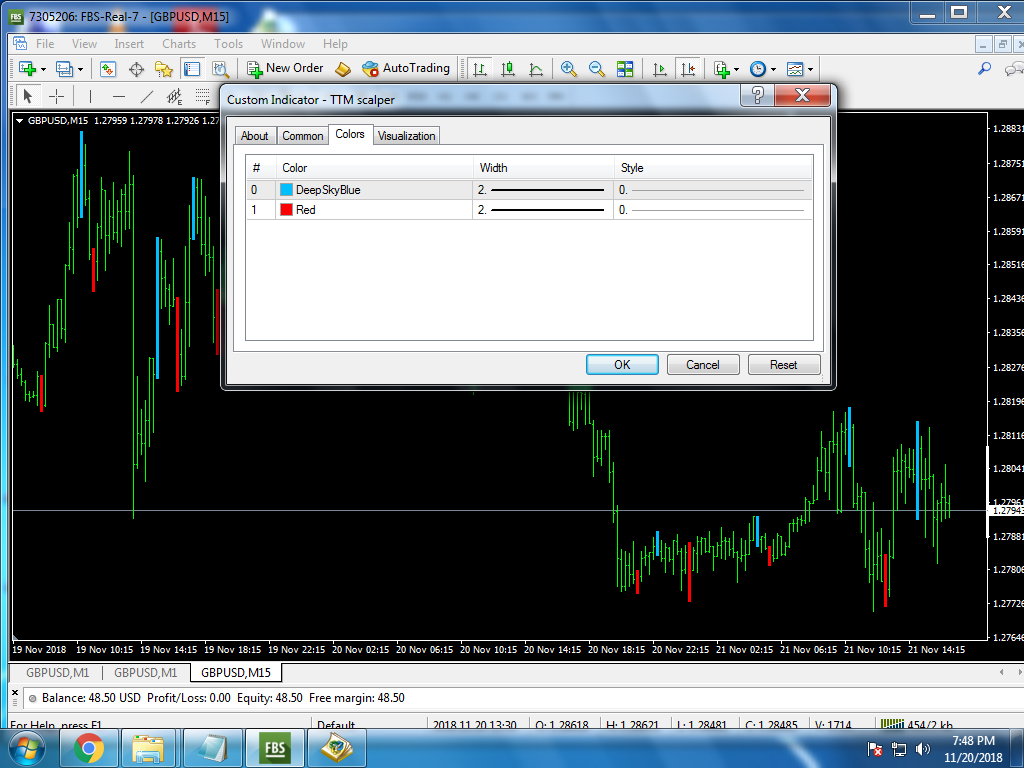
Task: Expand the New Chart dropdown arrow
Action: click(44, 69)
